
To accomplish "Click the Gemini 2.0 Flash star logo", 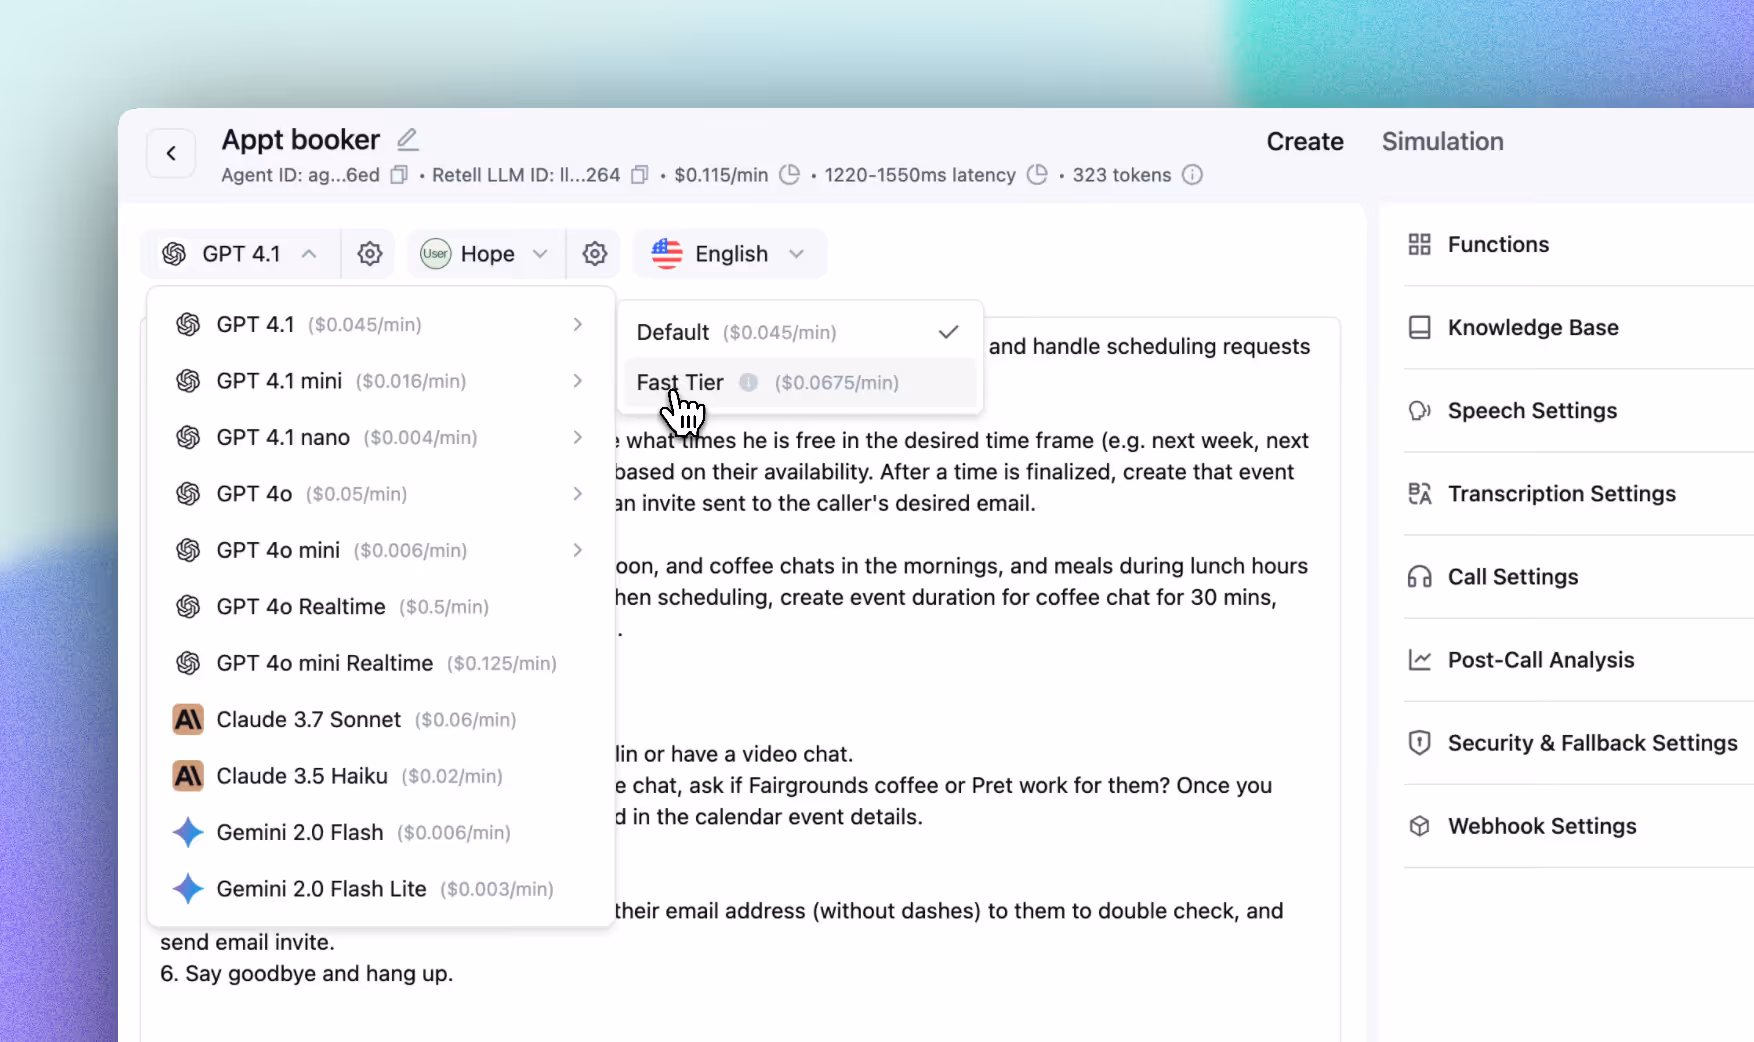I will coord(188,833).
